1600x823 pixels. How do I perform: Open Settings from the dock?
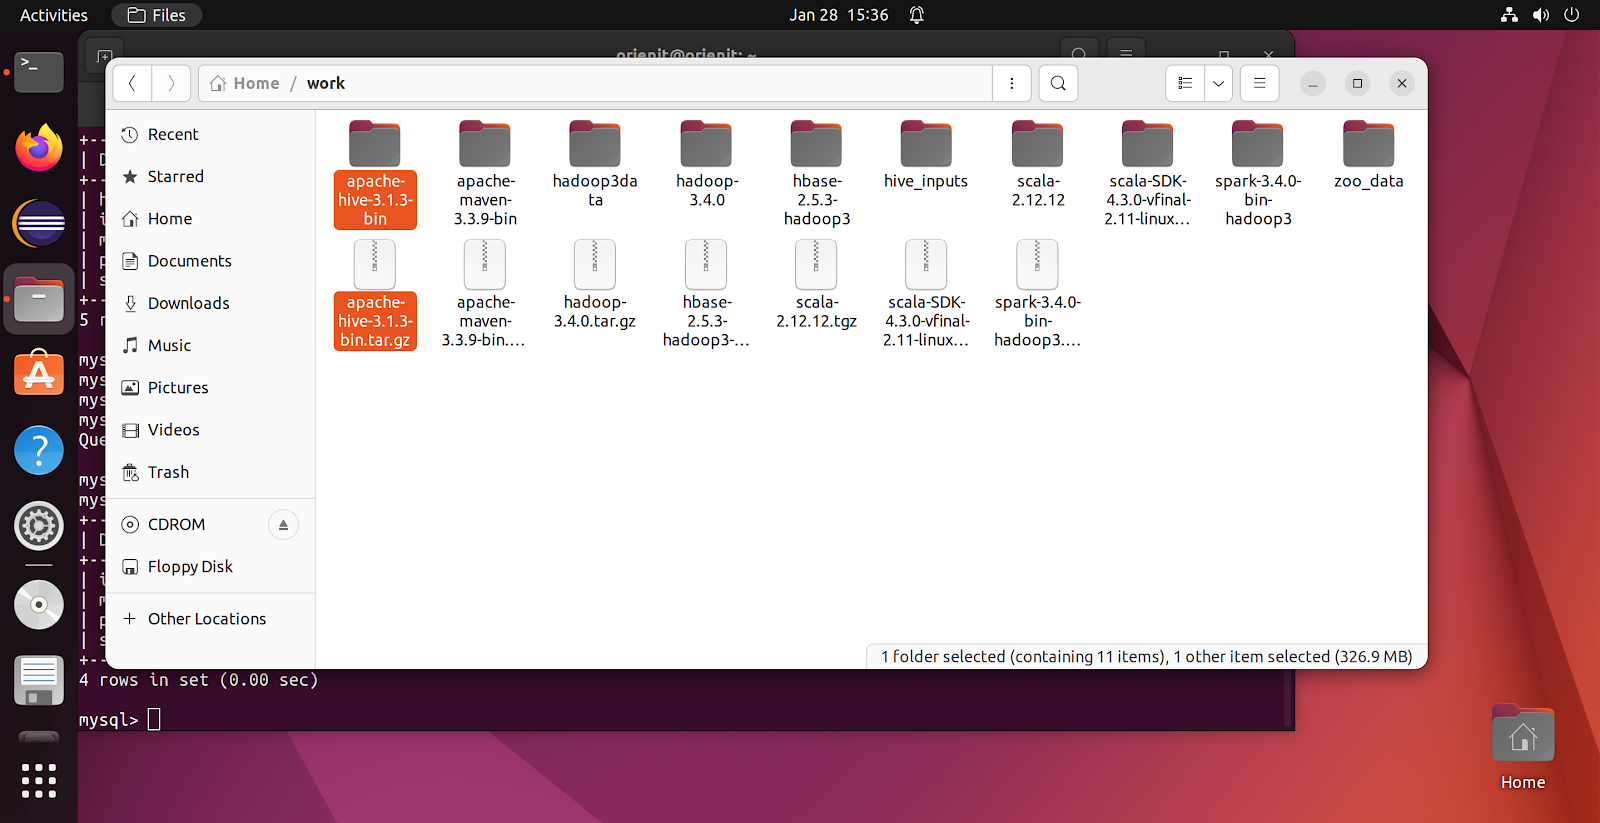39,526
